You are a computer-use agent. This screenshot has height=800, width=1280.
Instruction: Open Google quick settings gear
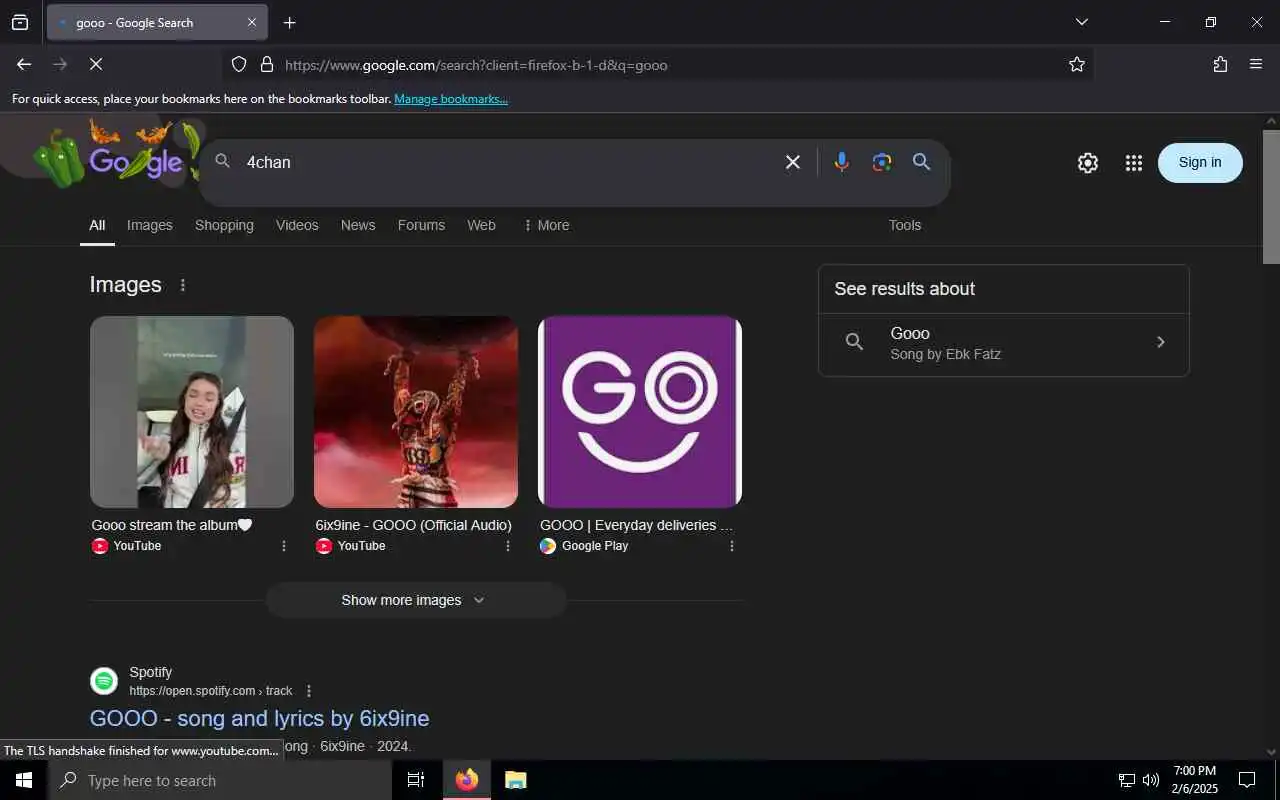tap(1088, 163)
